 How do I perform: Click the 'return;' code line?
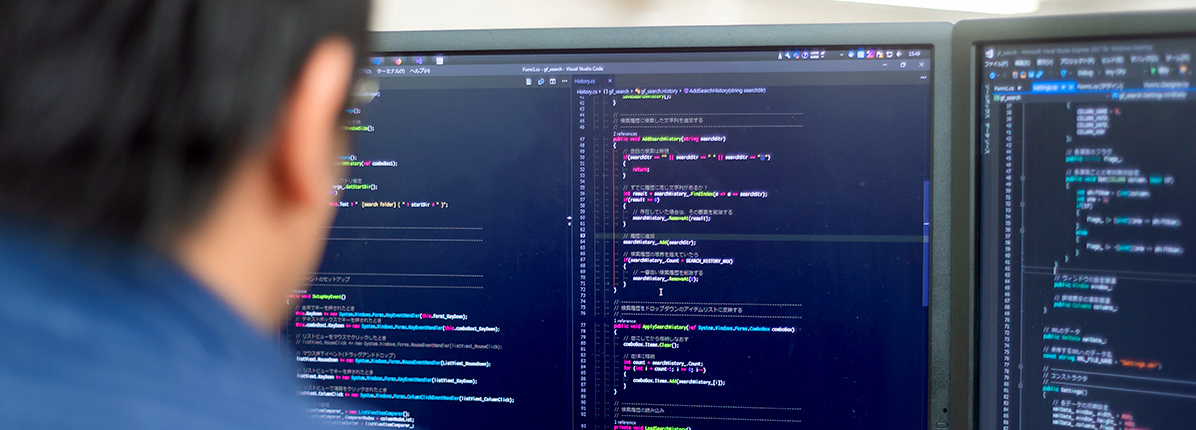[641, 169]
